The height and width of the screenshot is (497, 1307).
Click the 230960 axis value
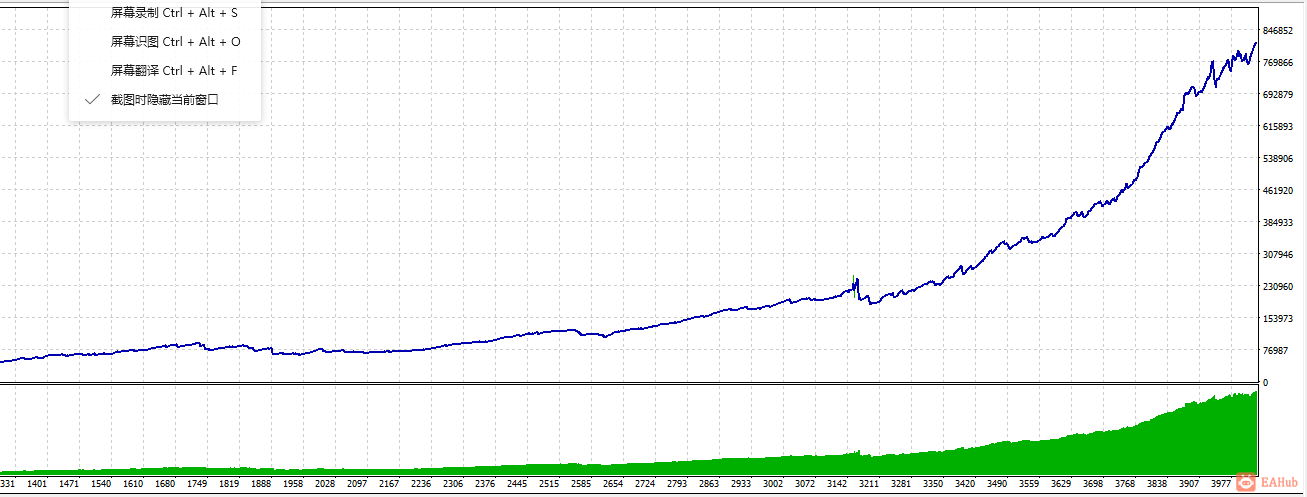1278,287
